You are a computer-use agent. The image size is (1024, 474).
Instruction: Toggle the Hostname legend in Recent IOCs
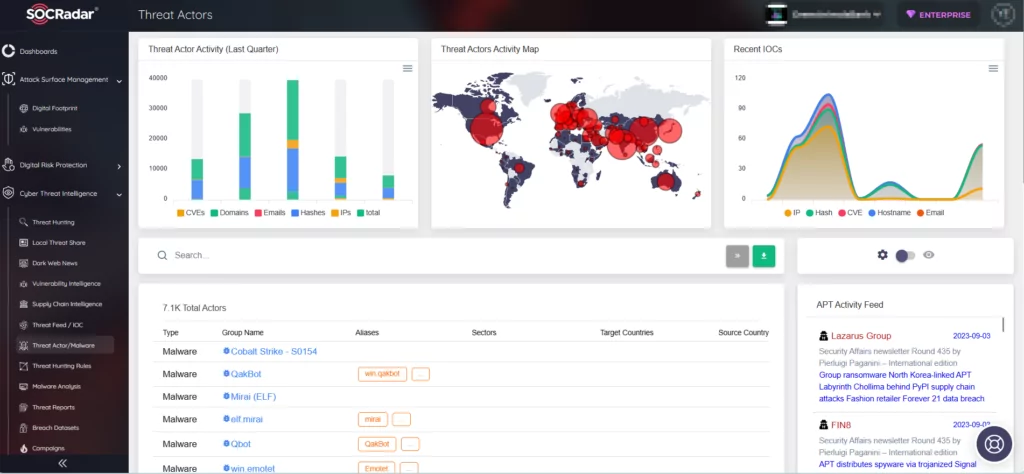888,213
